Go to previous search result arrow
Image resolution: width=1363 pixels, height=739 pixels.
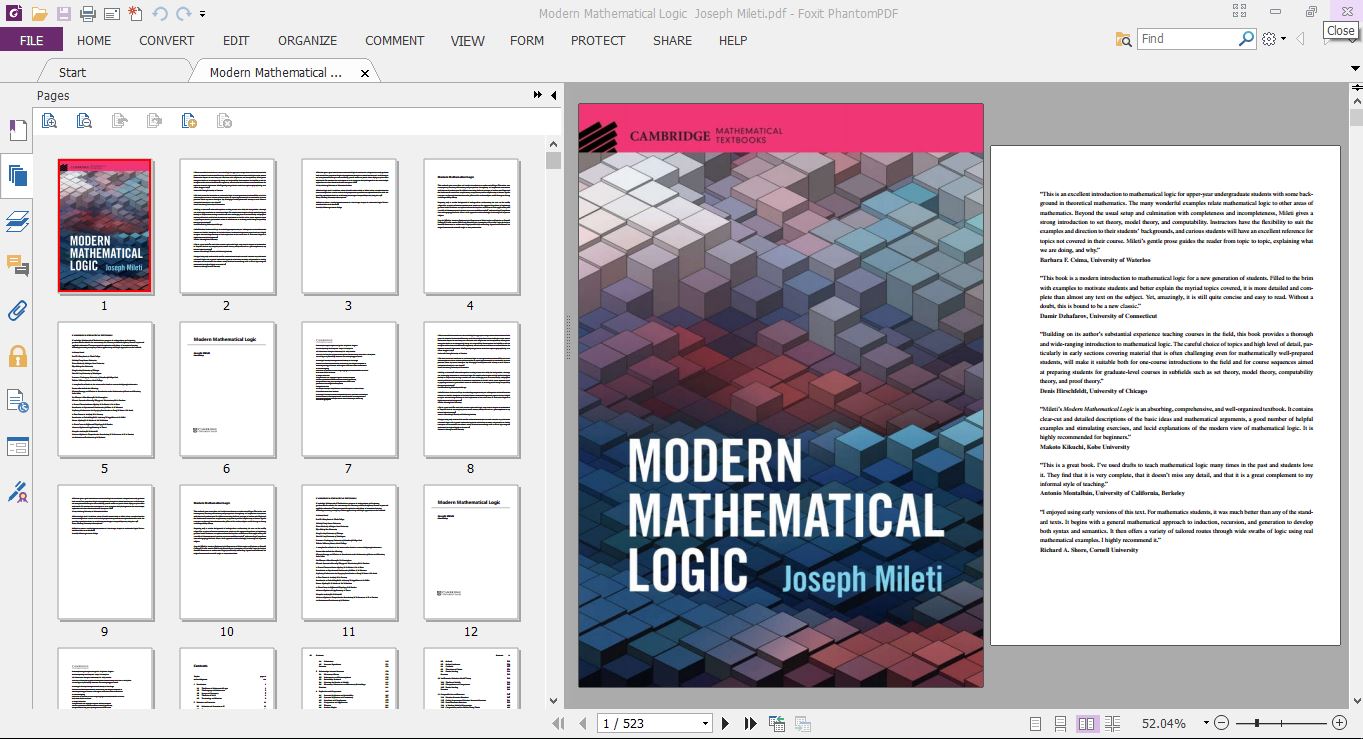(1301, 39)
